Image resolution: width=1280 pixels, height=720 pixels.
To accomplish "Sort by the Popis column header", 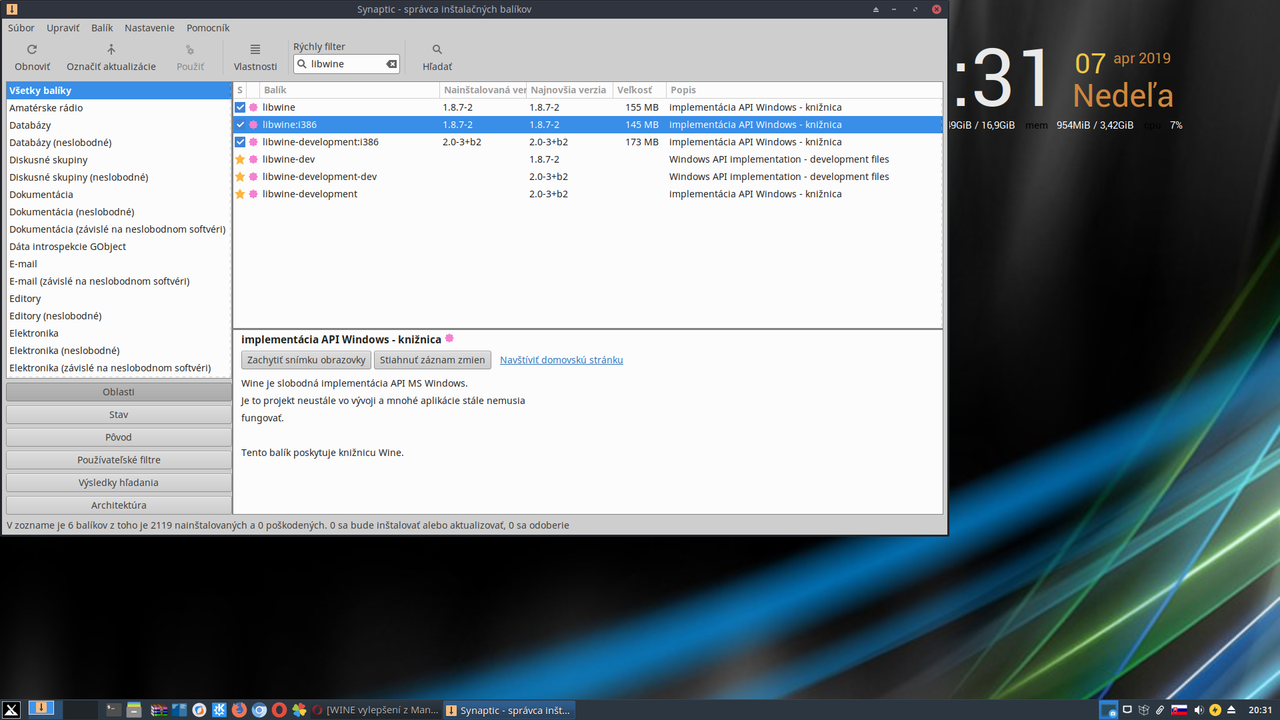I will point(804,90).
